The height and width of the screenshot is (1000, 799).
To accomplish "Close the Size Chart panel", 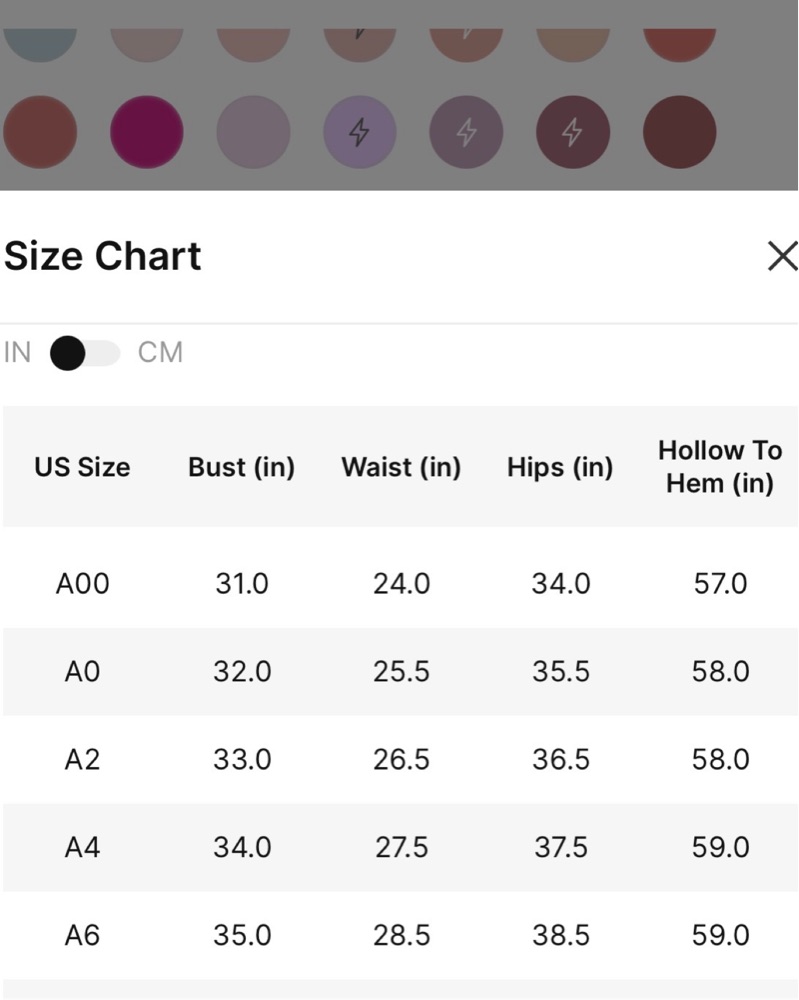I will 782,256.
